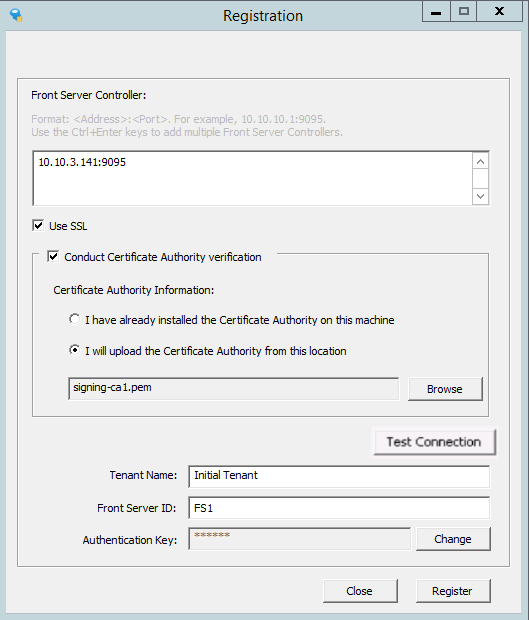Maximize the Registration window
Viewport: 529px width, 620px height.
tap(463, 12)
